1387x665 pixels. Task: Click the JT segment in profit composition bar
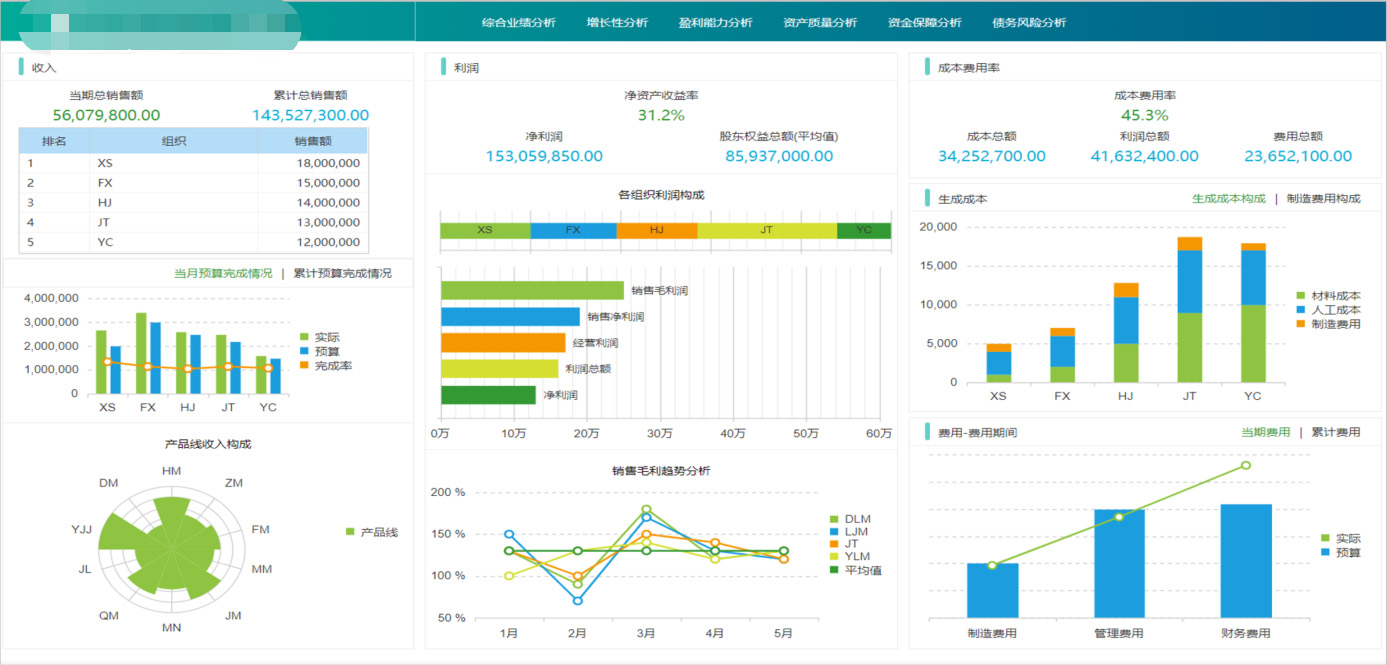[x=766, y=230]
